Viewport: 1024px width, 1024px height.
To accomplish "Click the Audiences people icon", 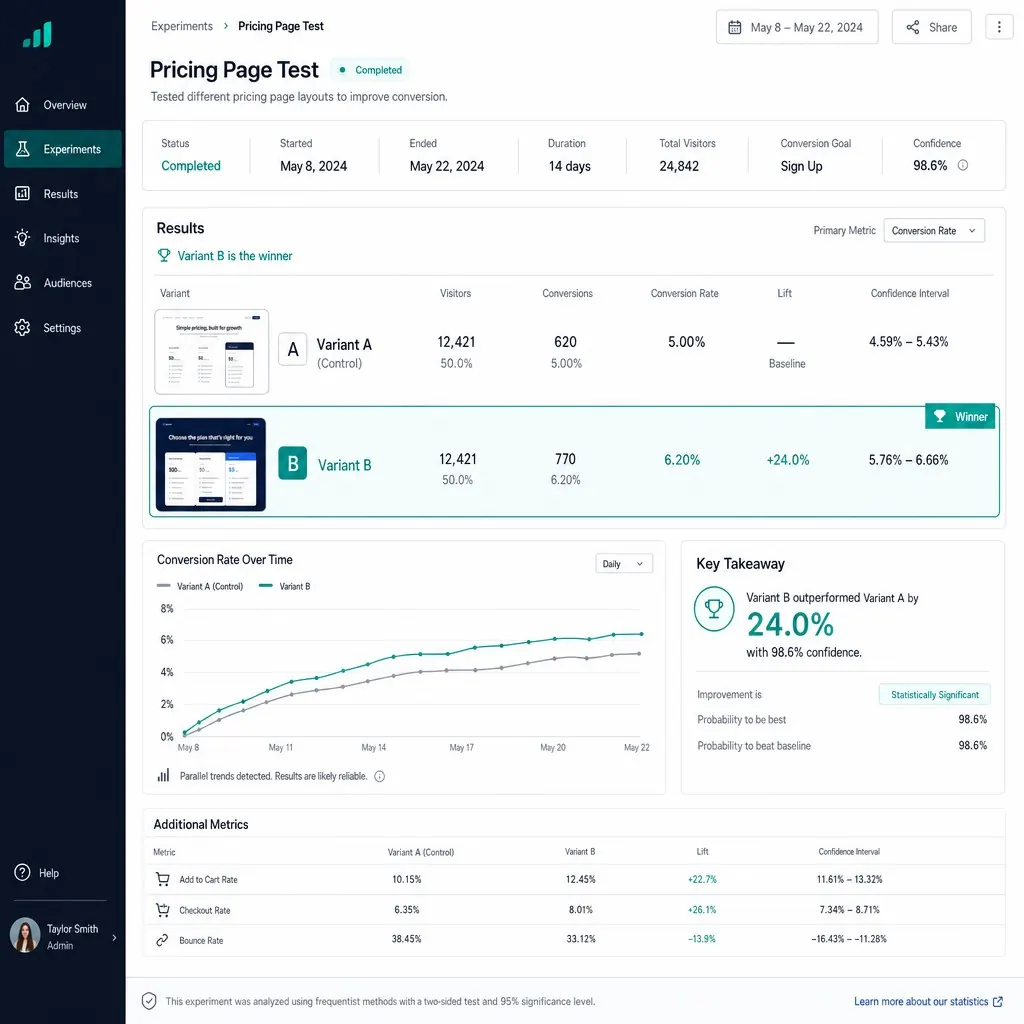I will click(x=22, y=283).
